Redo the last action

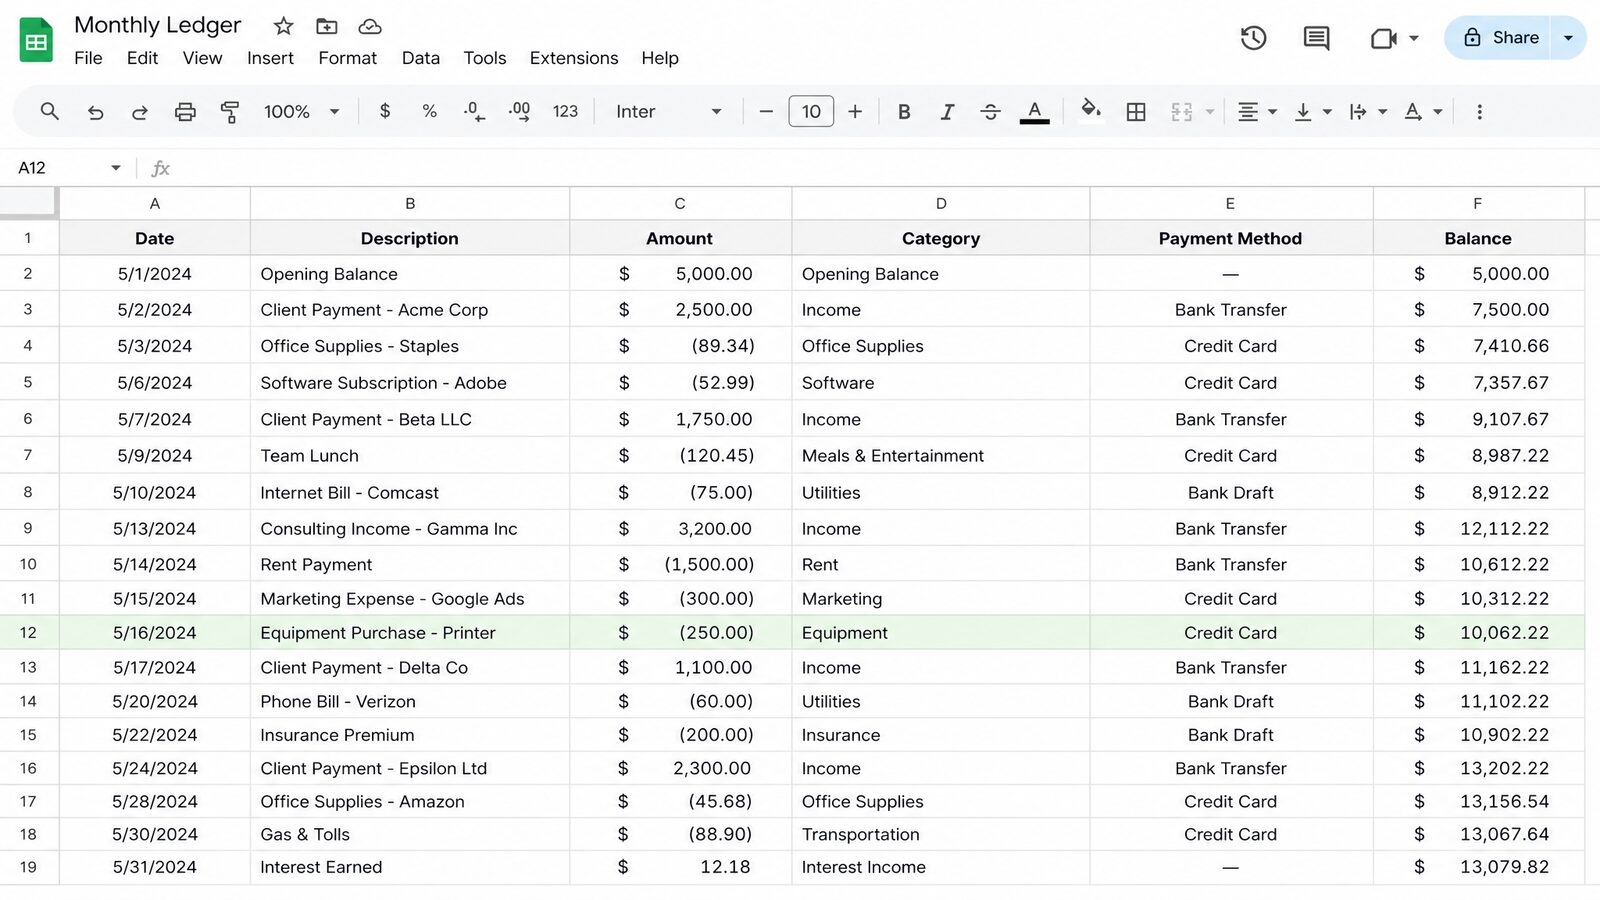pos(140,112)
